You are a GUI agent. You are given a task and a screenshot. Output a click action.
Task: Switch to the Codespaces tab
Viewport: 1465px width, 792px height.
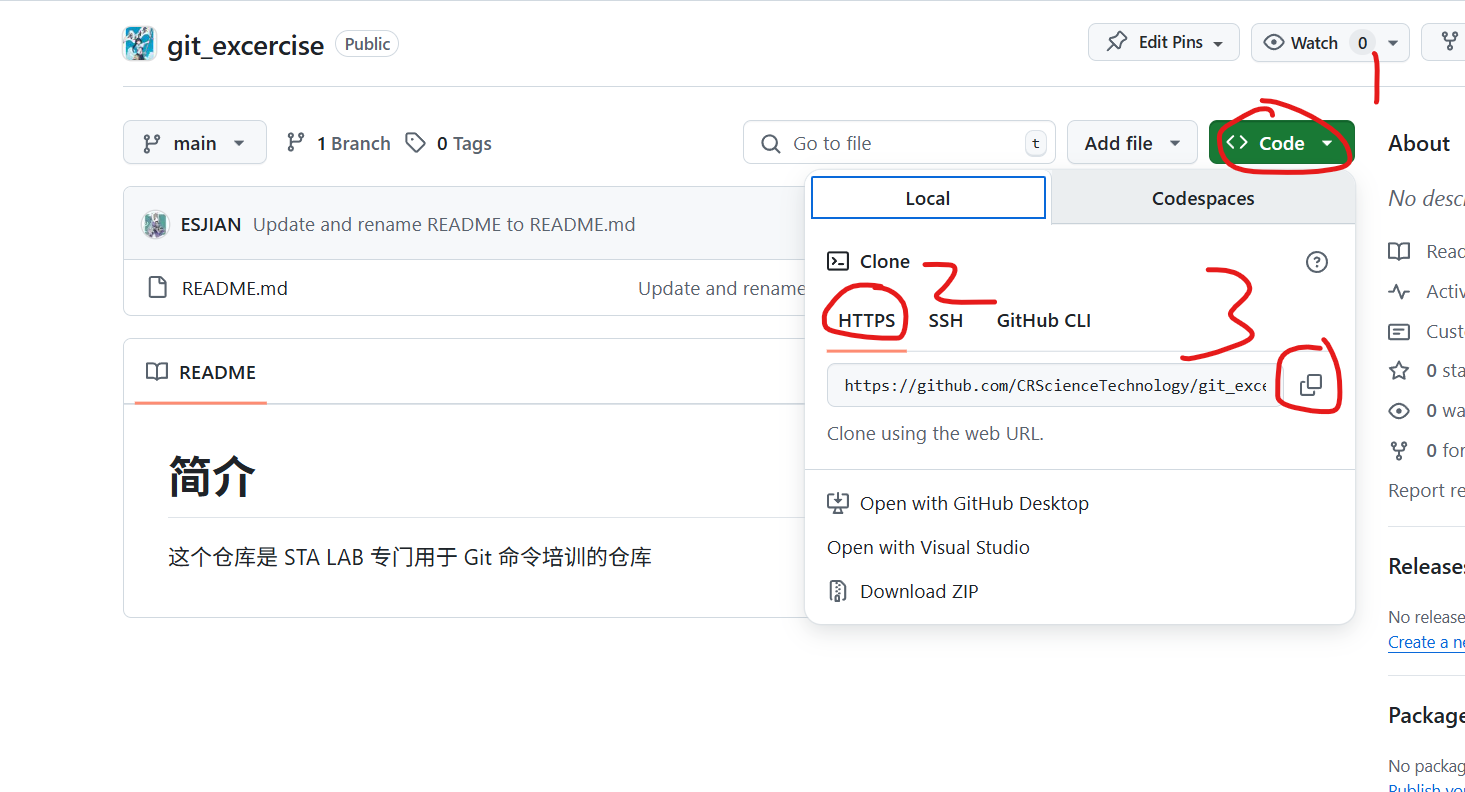1203,198
